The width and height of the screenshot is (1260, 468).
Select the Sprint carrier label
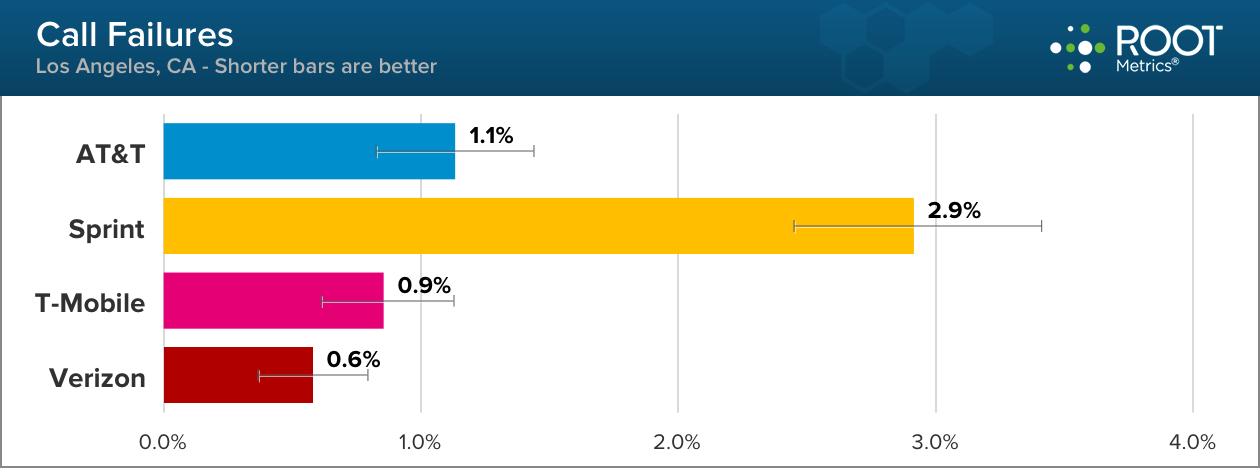[106, 228]
